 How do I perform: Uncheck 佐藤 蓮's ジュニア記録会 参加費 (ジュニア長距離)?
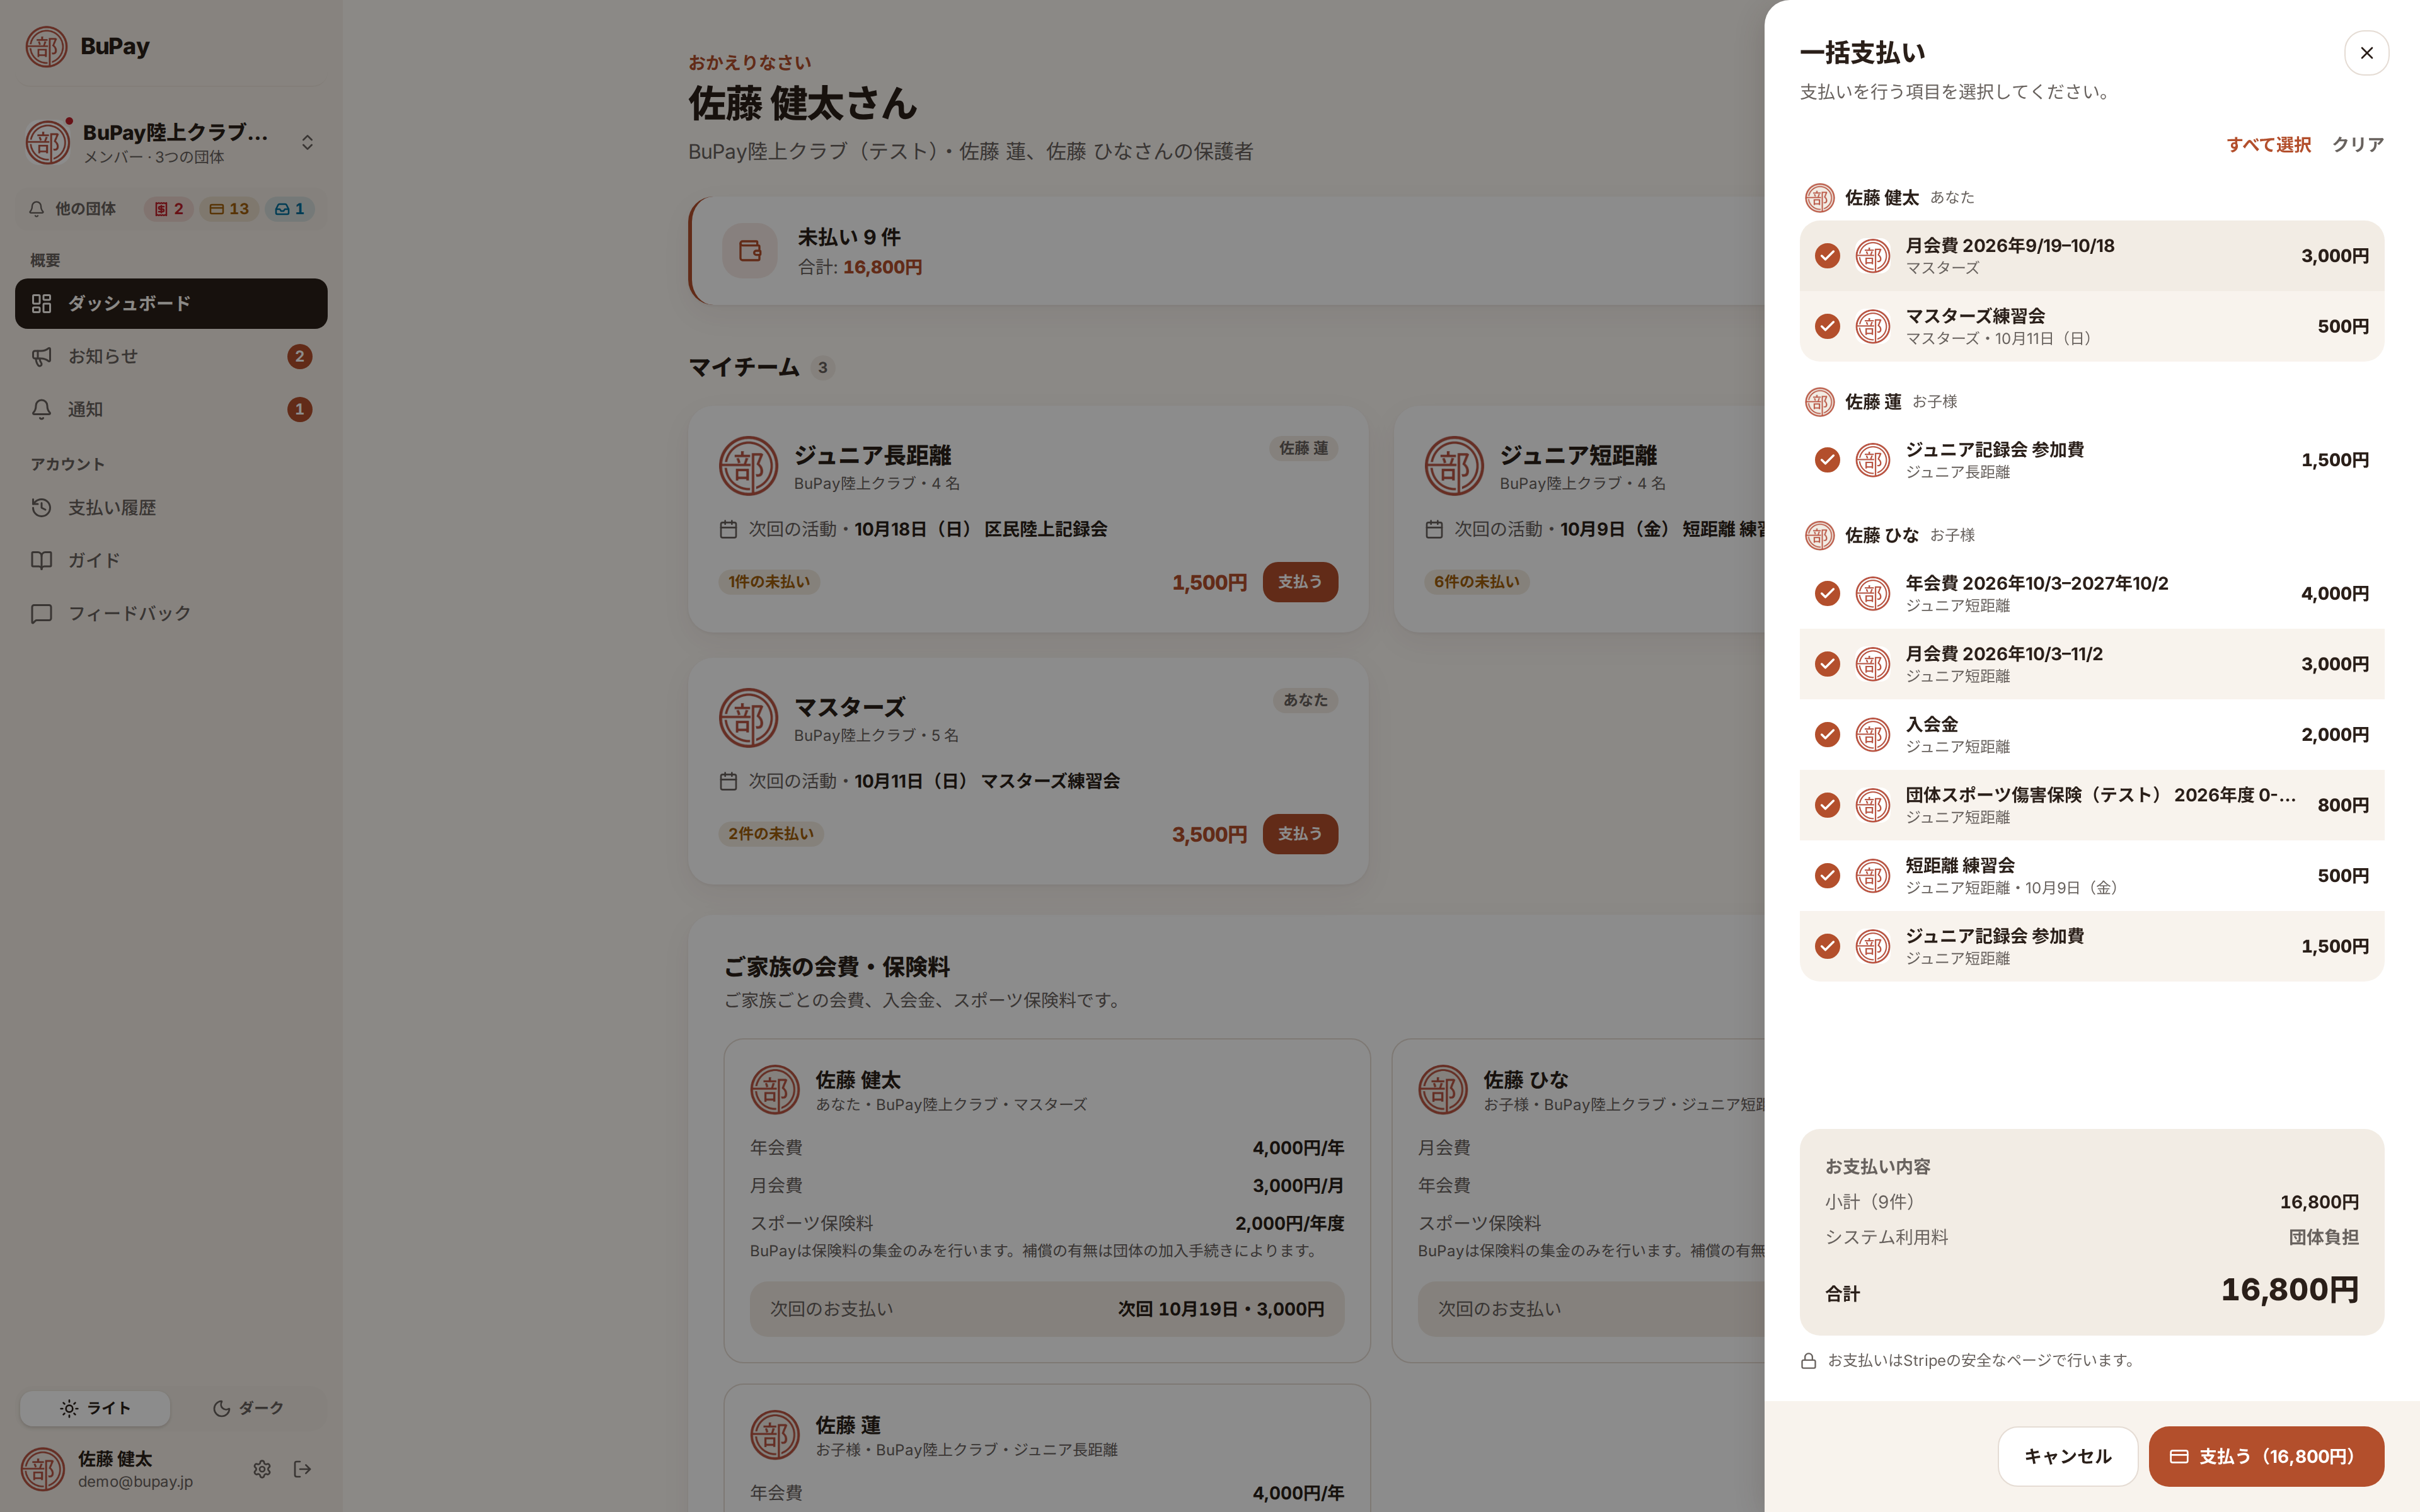pos(1827,460)
